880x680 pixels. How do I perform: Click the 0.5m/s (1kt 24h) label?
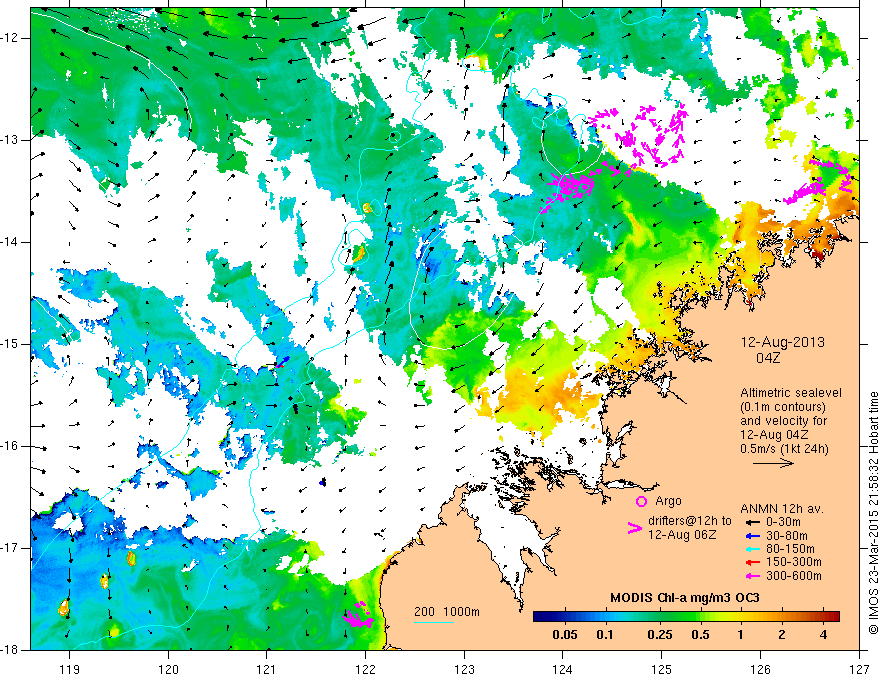[x=785, y=449]
